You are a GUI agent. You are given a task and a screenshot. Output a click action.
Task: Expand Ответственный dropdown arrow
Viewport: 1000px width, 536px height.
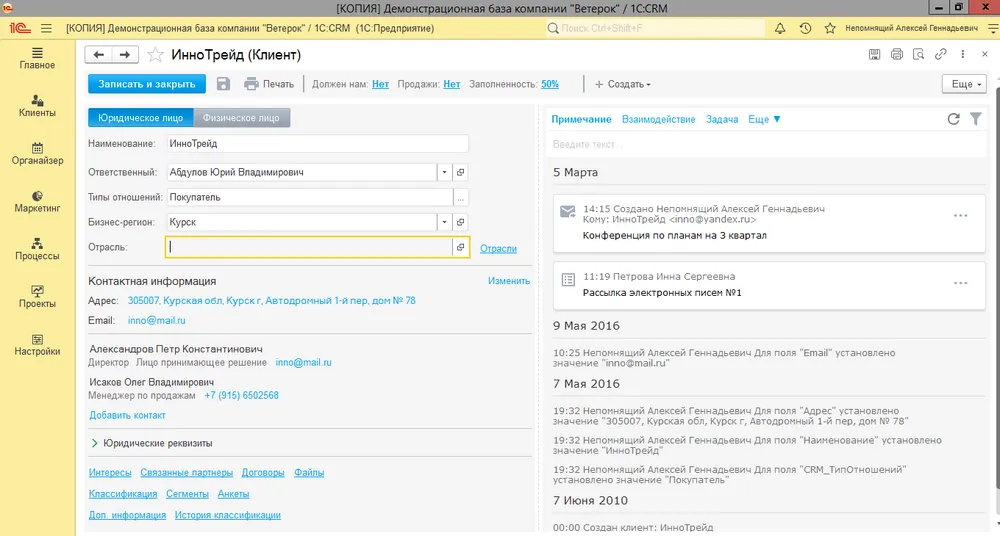(445, 172)
